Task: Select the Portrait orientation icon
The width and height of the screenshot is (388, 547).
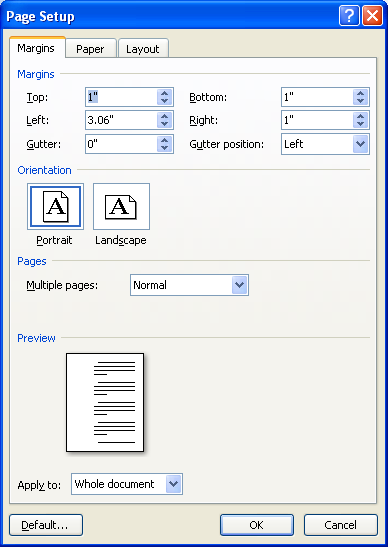Action: tap(55, 206)
